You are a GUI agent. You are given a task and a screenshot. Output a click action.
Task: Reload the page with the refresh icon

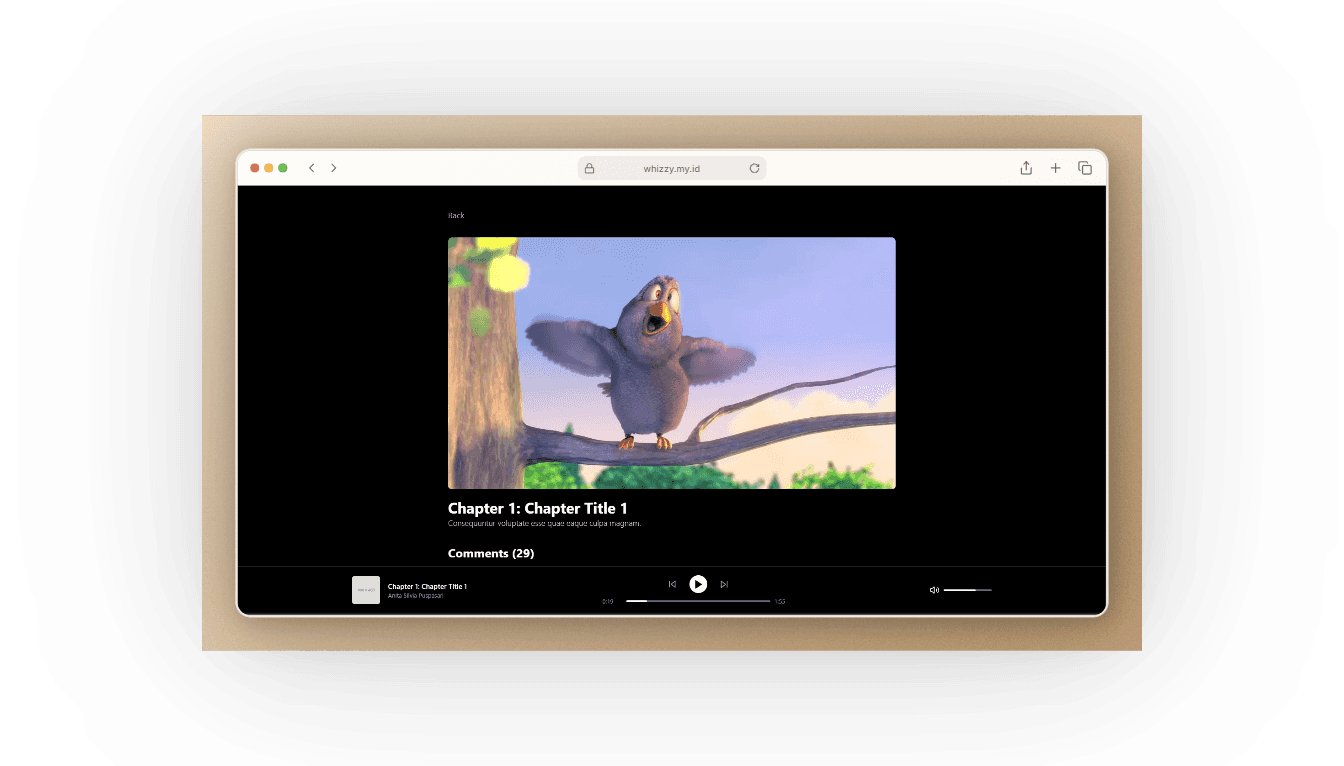(x=755, y=168)
